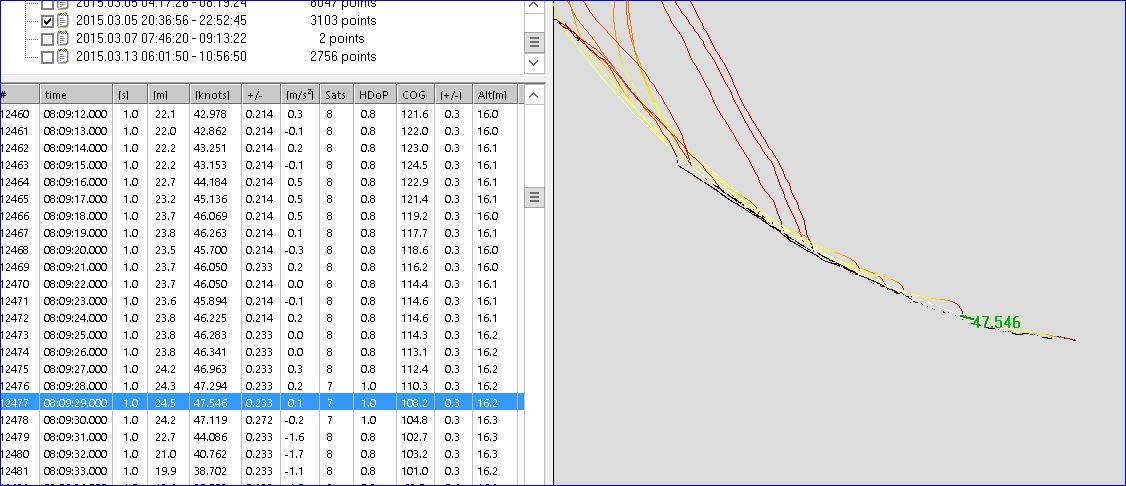Check the 2015.03.13 06:01:50 track
Image resolution: width=1126 pixels, height=486 pixels.
tap(47, 57)
